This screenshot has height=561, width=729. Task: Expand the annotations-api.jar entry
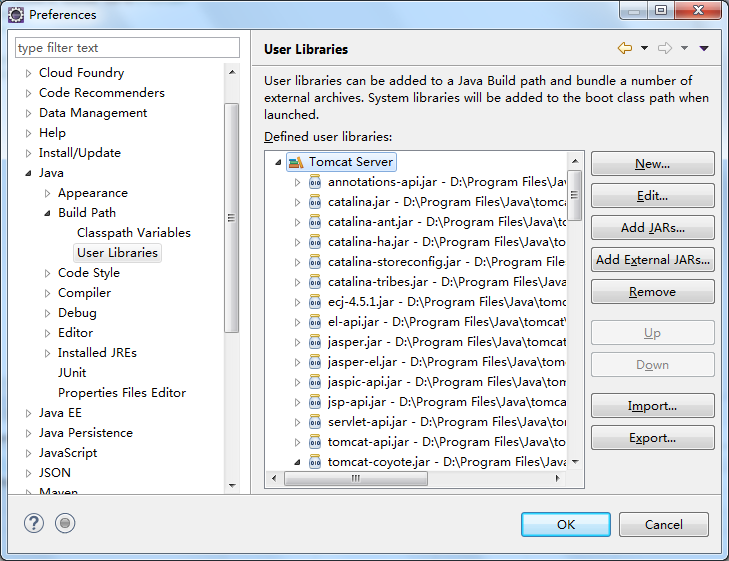(297, 182)
